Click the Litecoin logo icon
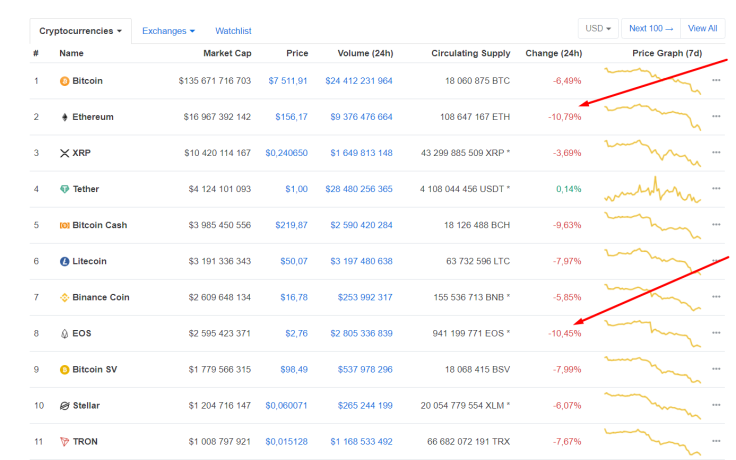The image size is (736, 460). click(64, 261)
